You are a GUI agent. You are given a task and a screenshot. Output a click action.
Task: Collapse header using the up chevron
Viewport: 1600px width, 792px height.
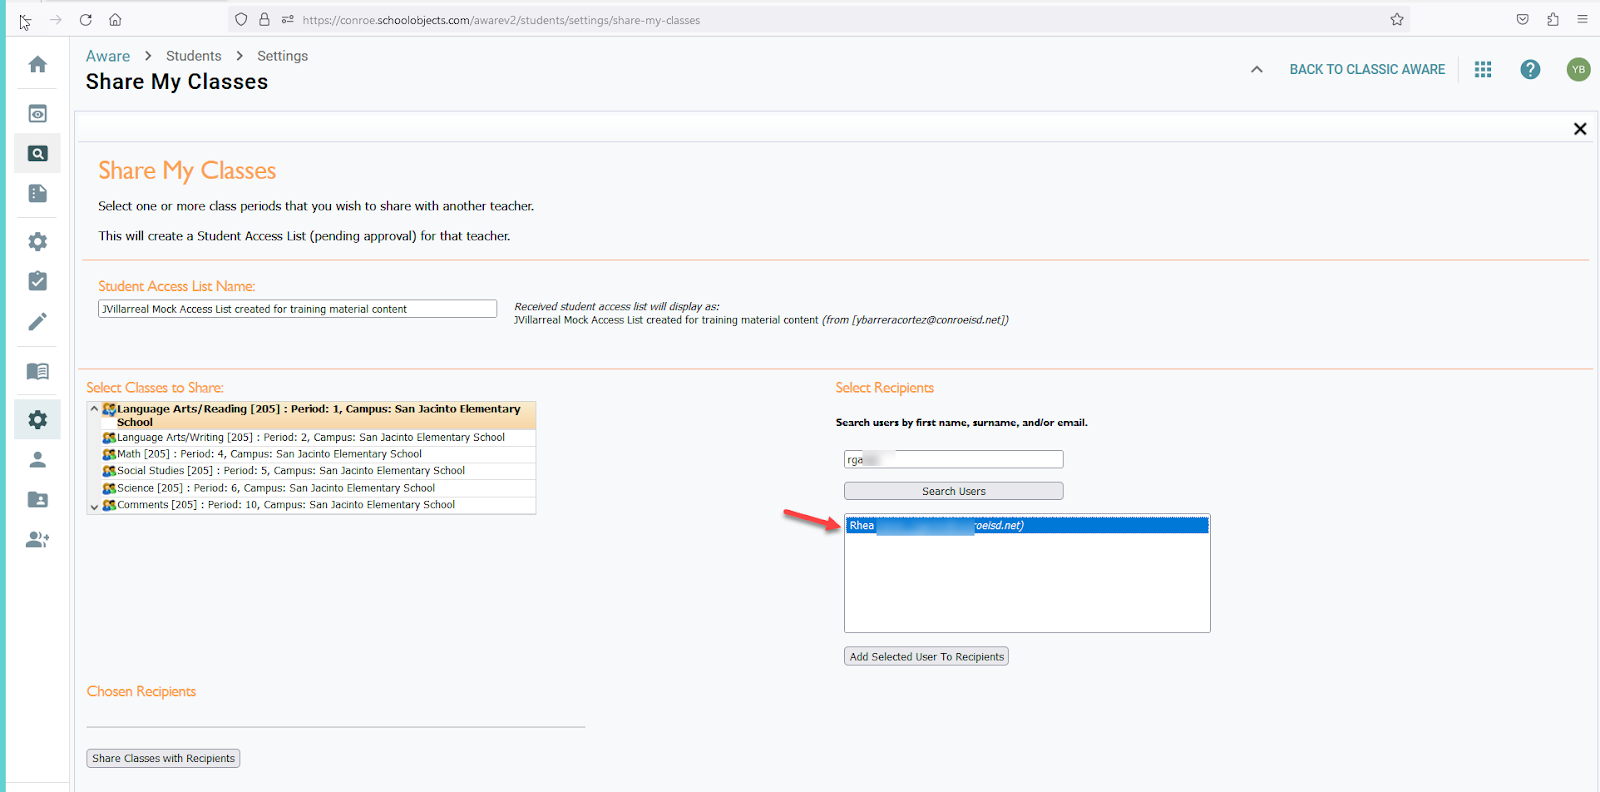tap(1257, 69)
